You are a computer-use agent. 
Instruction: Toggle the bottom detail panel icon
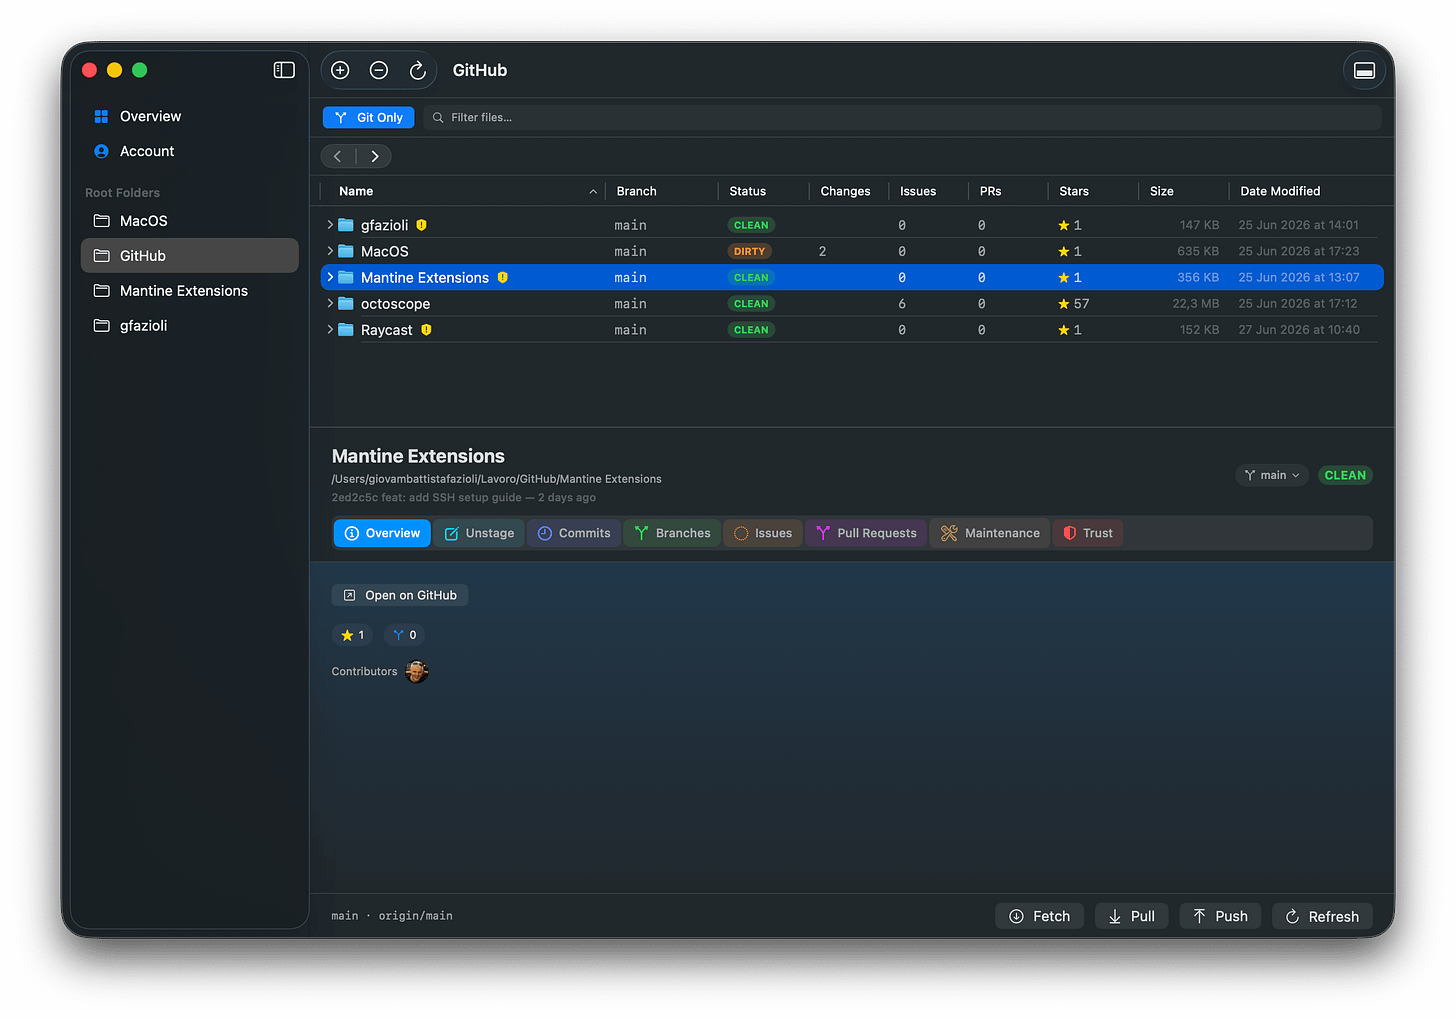tap(1364, 70)
